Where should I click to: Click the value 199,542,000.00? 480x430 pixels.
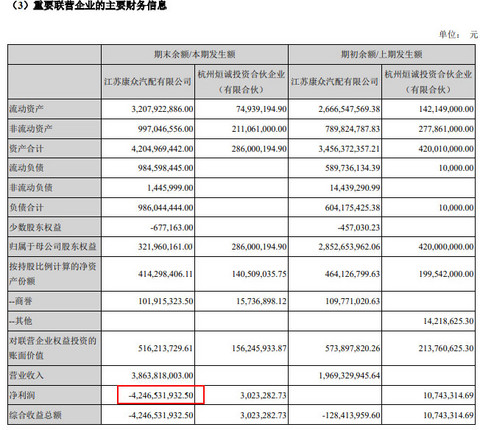click(x=446, y=274)
